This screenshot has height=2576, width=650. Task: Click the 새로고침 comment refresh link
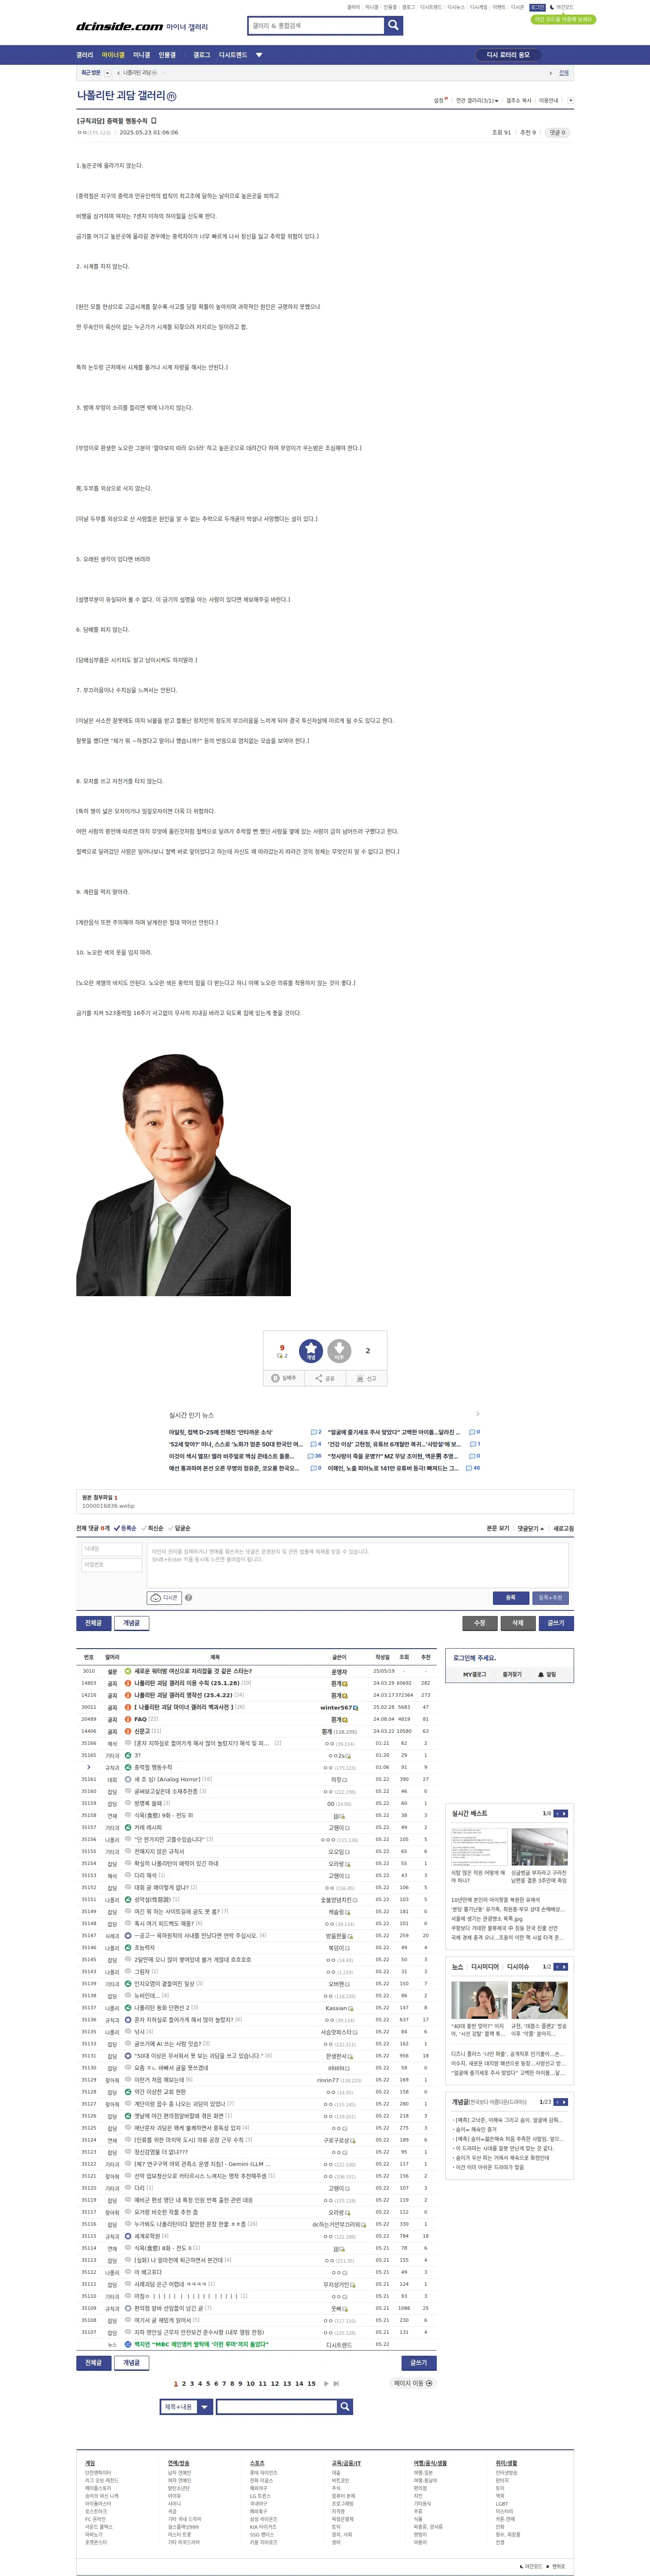pos(564,1528)
